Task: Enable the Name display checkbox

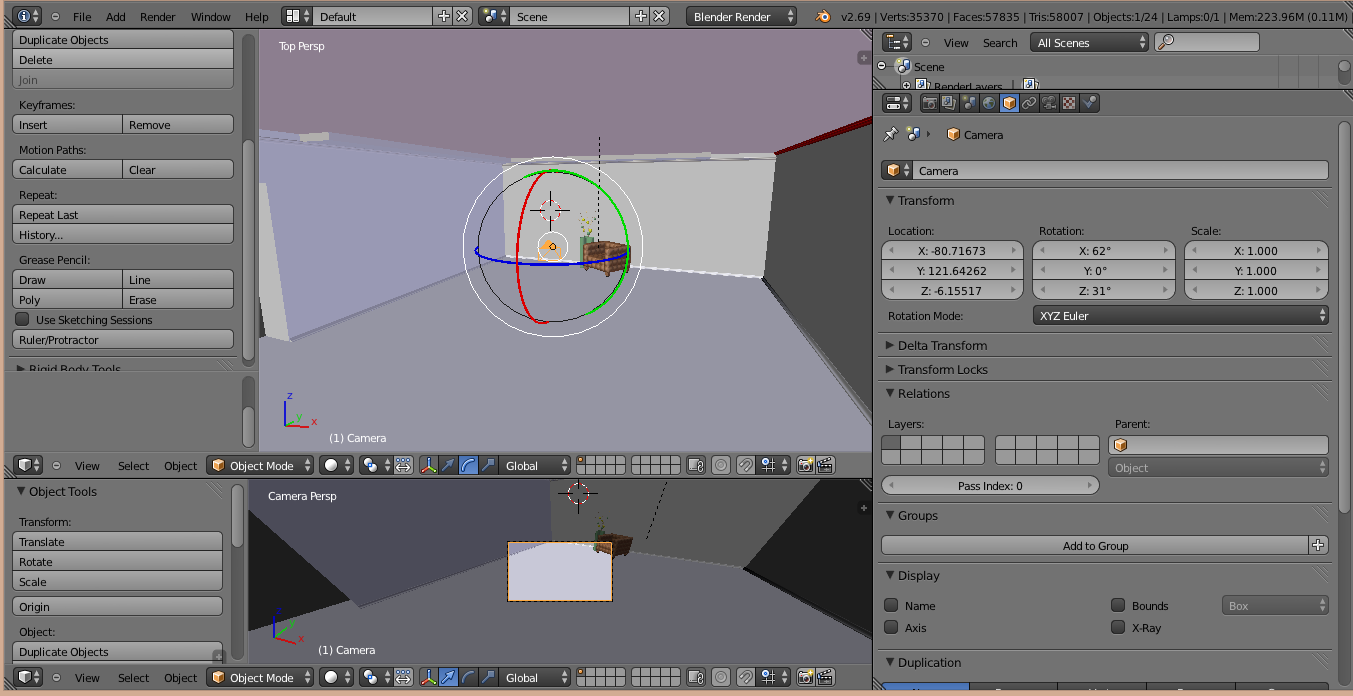Action: tap(891, 605)
